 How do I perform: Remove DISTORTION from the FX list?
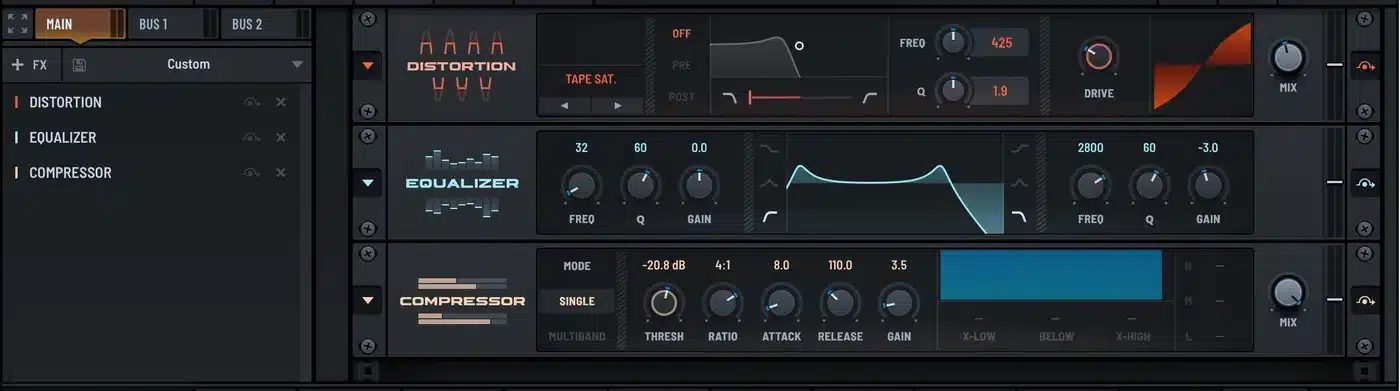point(281,103)
